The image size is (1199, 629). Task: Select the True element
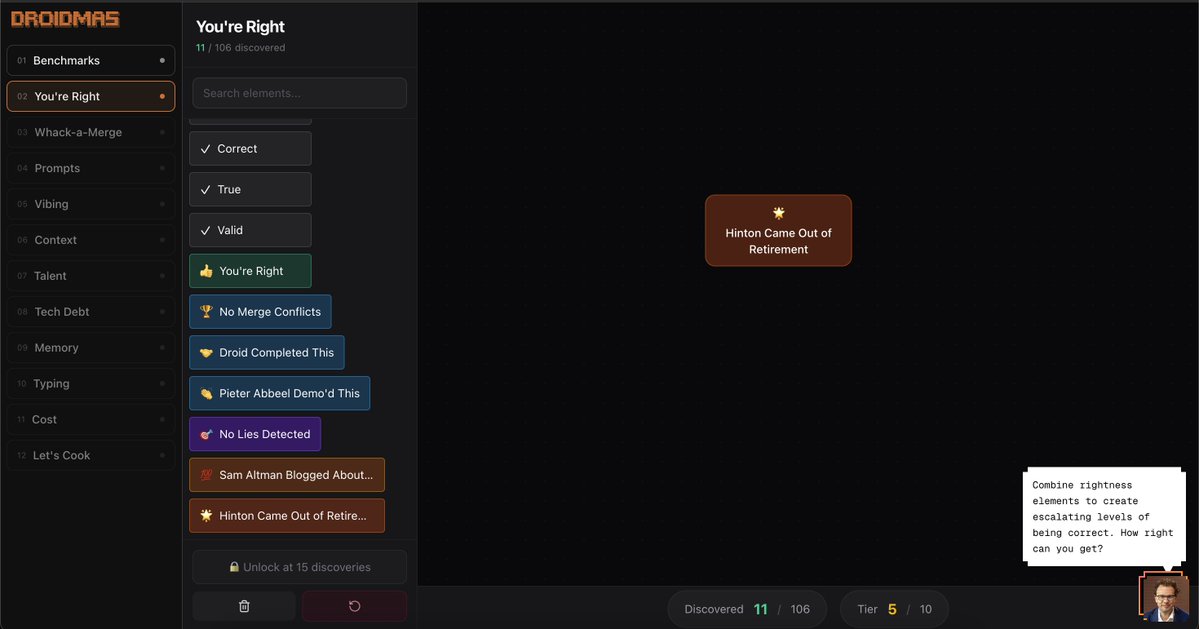point(250,190)
